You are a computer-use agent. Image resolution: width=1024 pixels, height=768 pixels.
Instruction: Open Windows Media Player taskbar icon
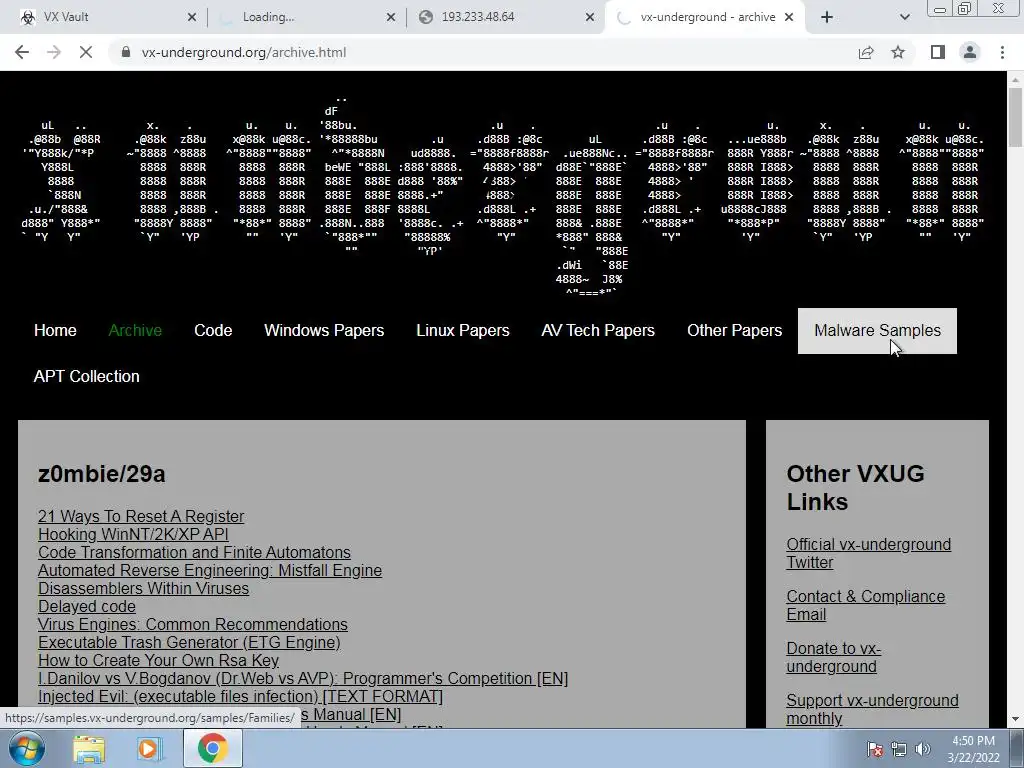click(149, 749)
